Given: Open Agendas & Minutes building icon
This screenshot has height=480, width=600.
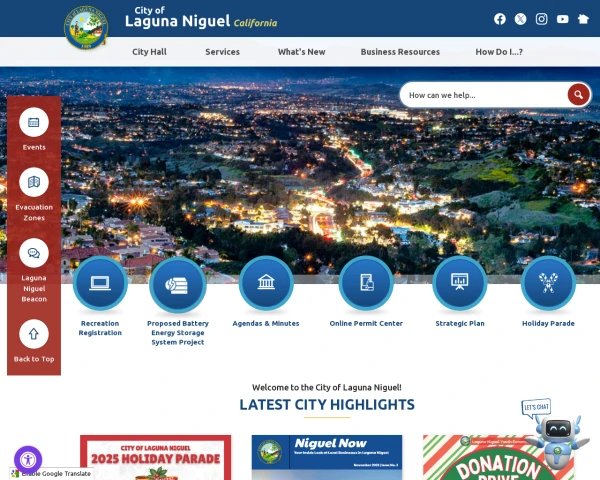Looking at the screenshot, I should pyautogui.click(x=266, y=283).
